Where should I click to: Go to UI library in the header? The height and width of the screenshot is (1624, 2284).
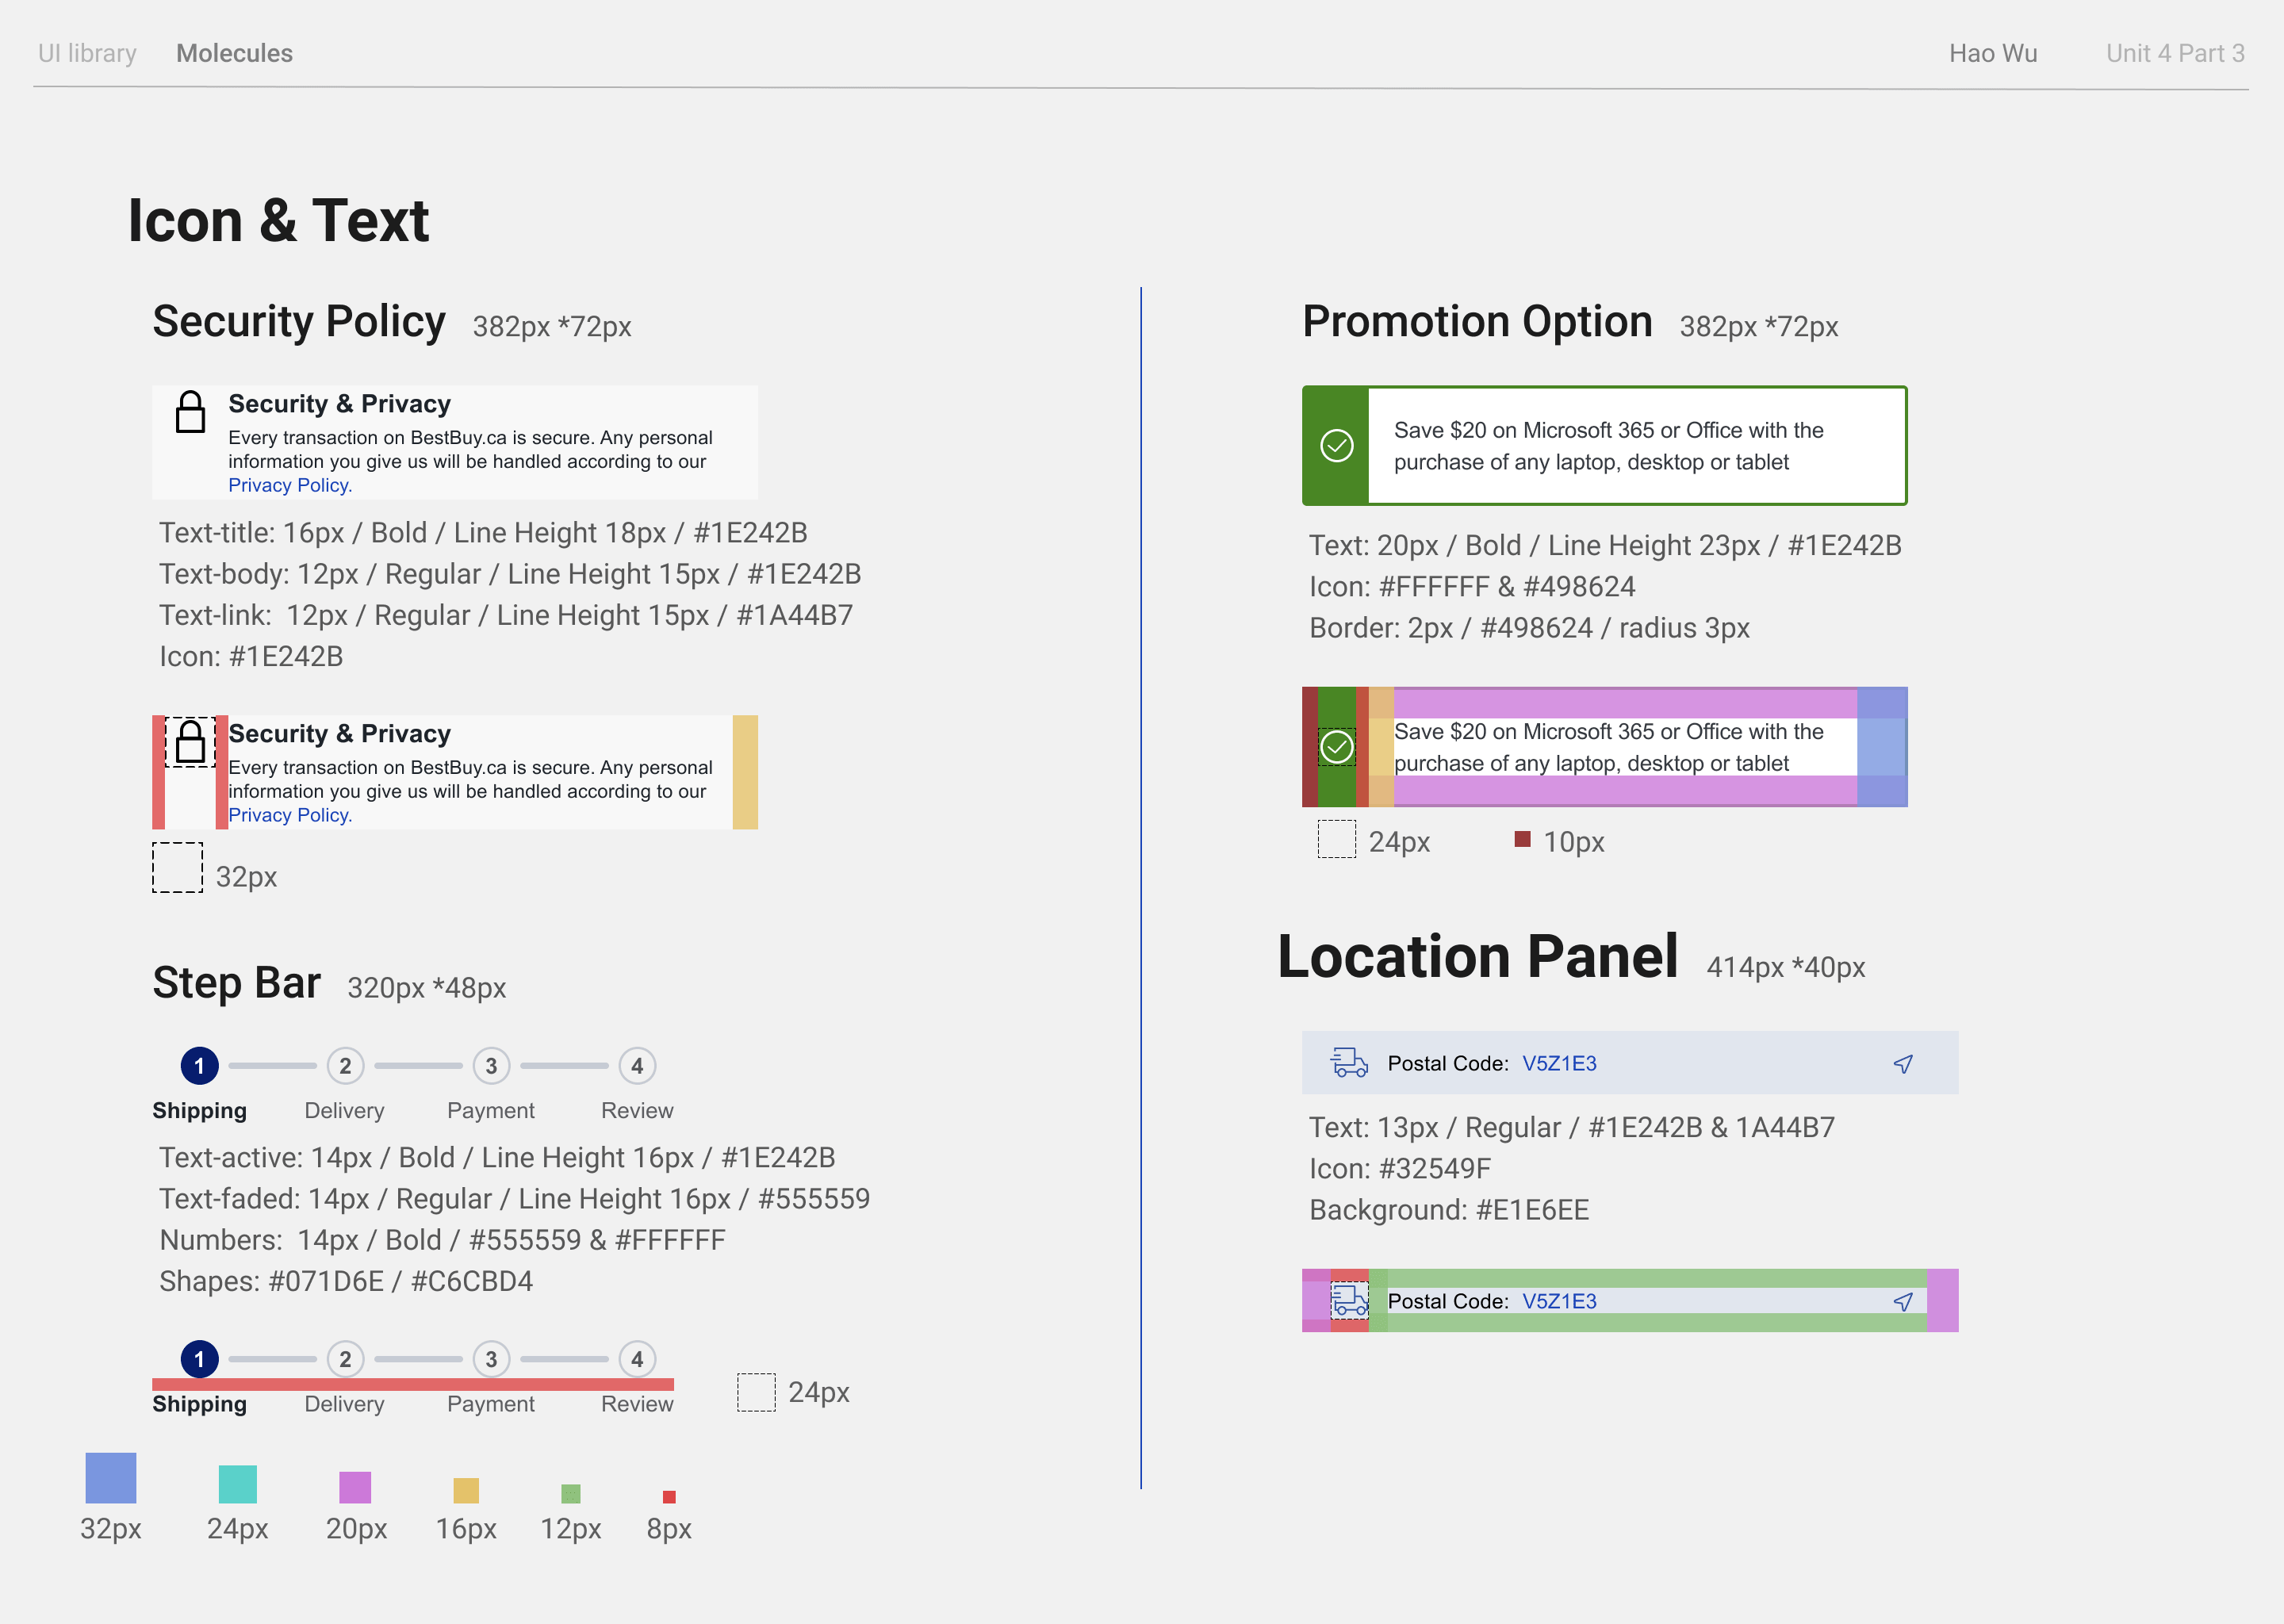coord(87,53)
